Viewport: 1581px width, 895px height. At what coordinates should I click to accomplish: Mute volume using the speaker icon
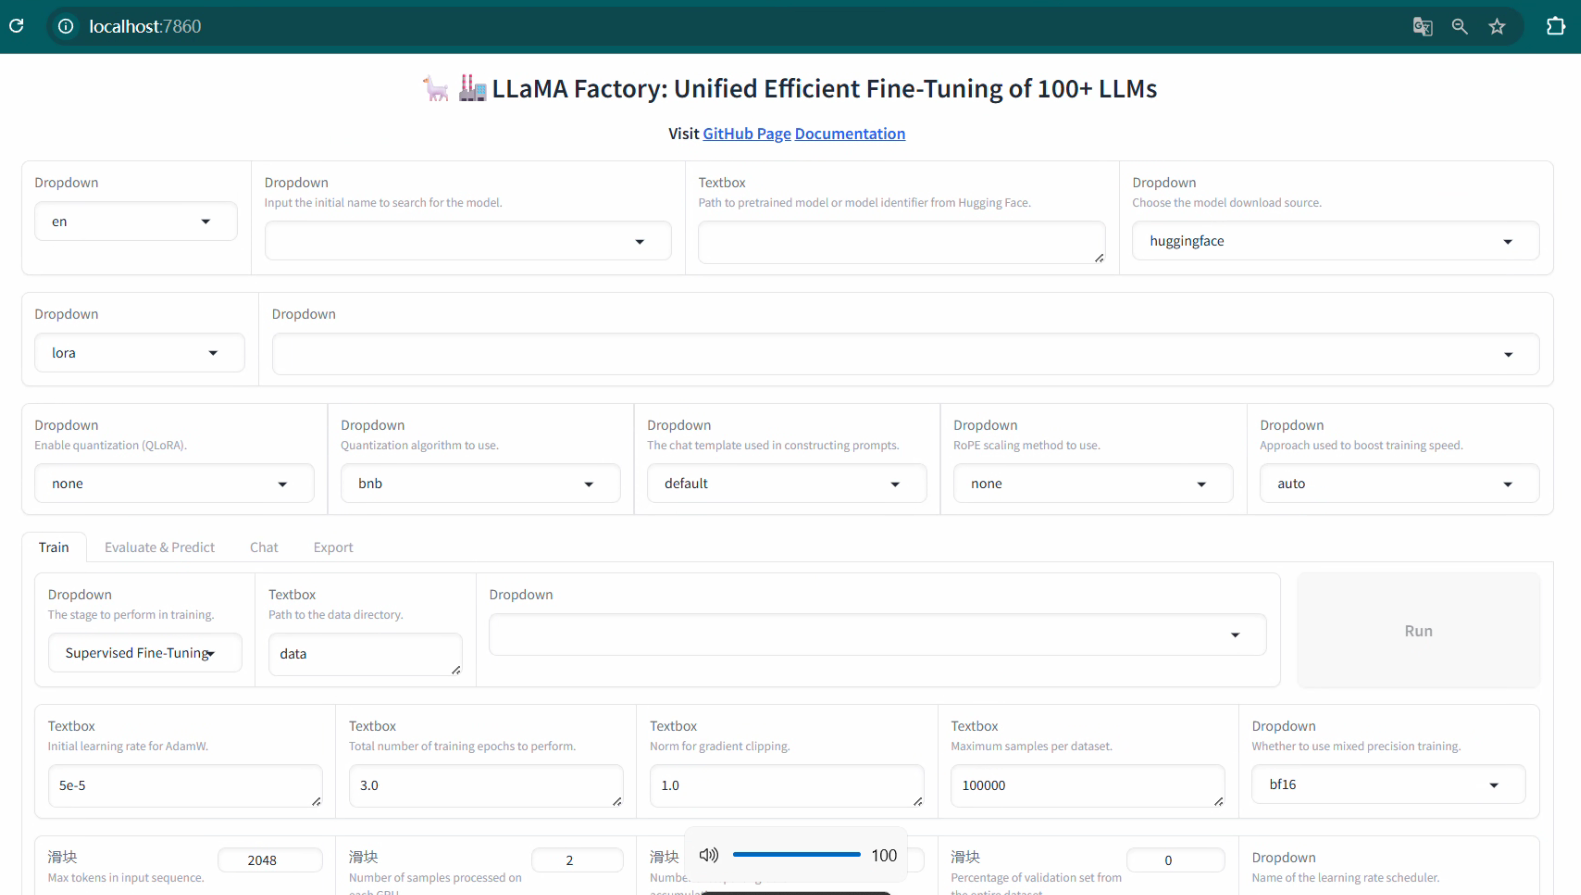pyautogui.click(x=709, y=855)
